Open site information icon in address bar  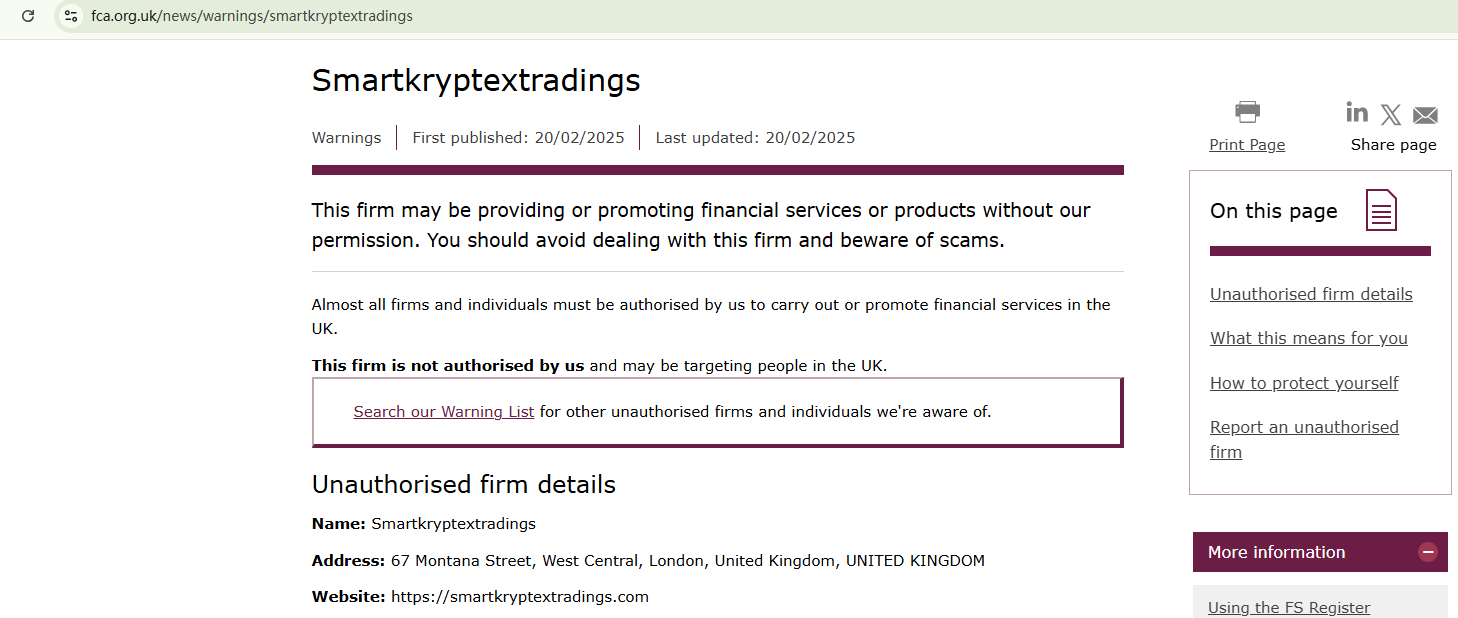[x=70, y=16]
